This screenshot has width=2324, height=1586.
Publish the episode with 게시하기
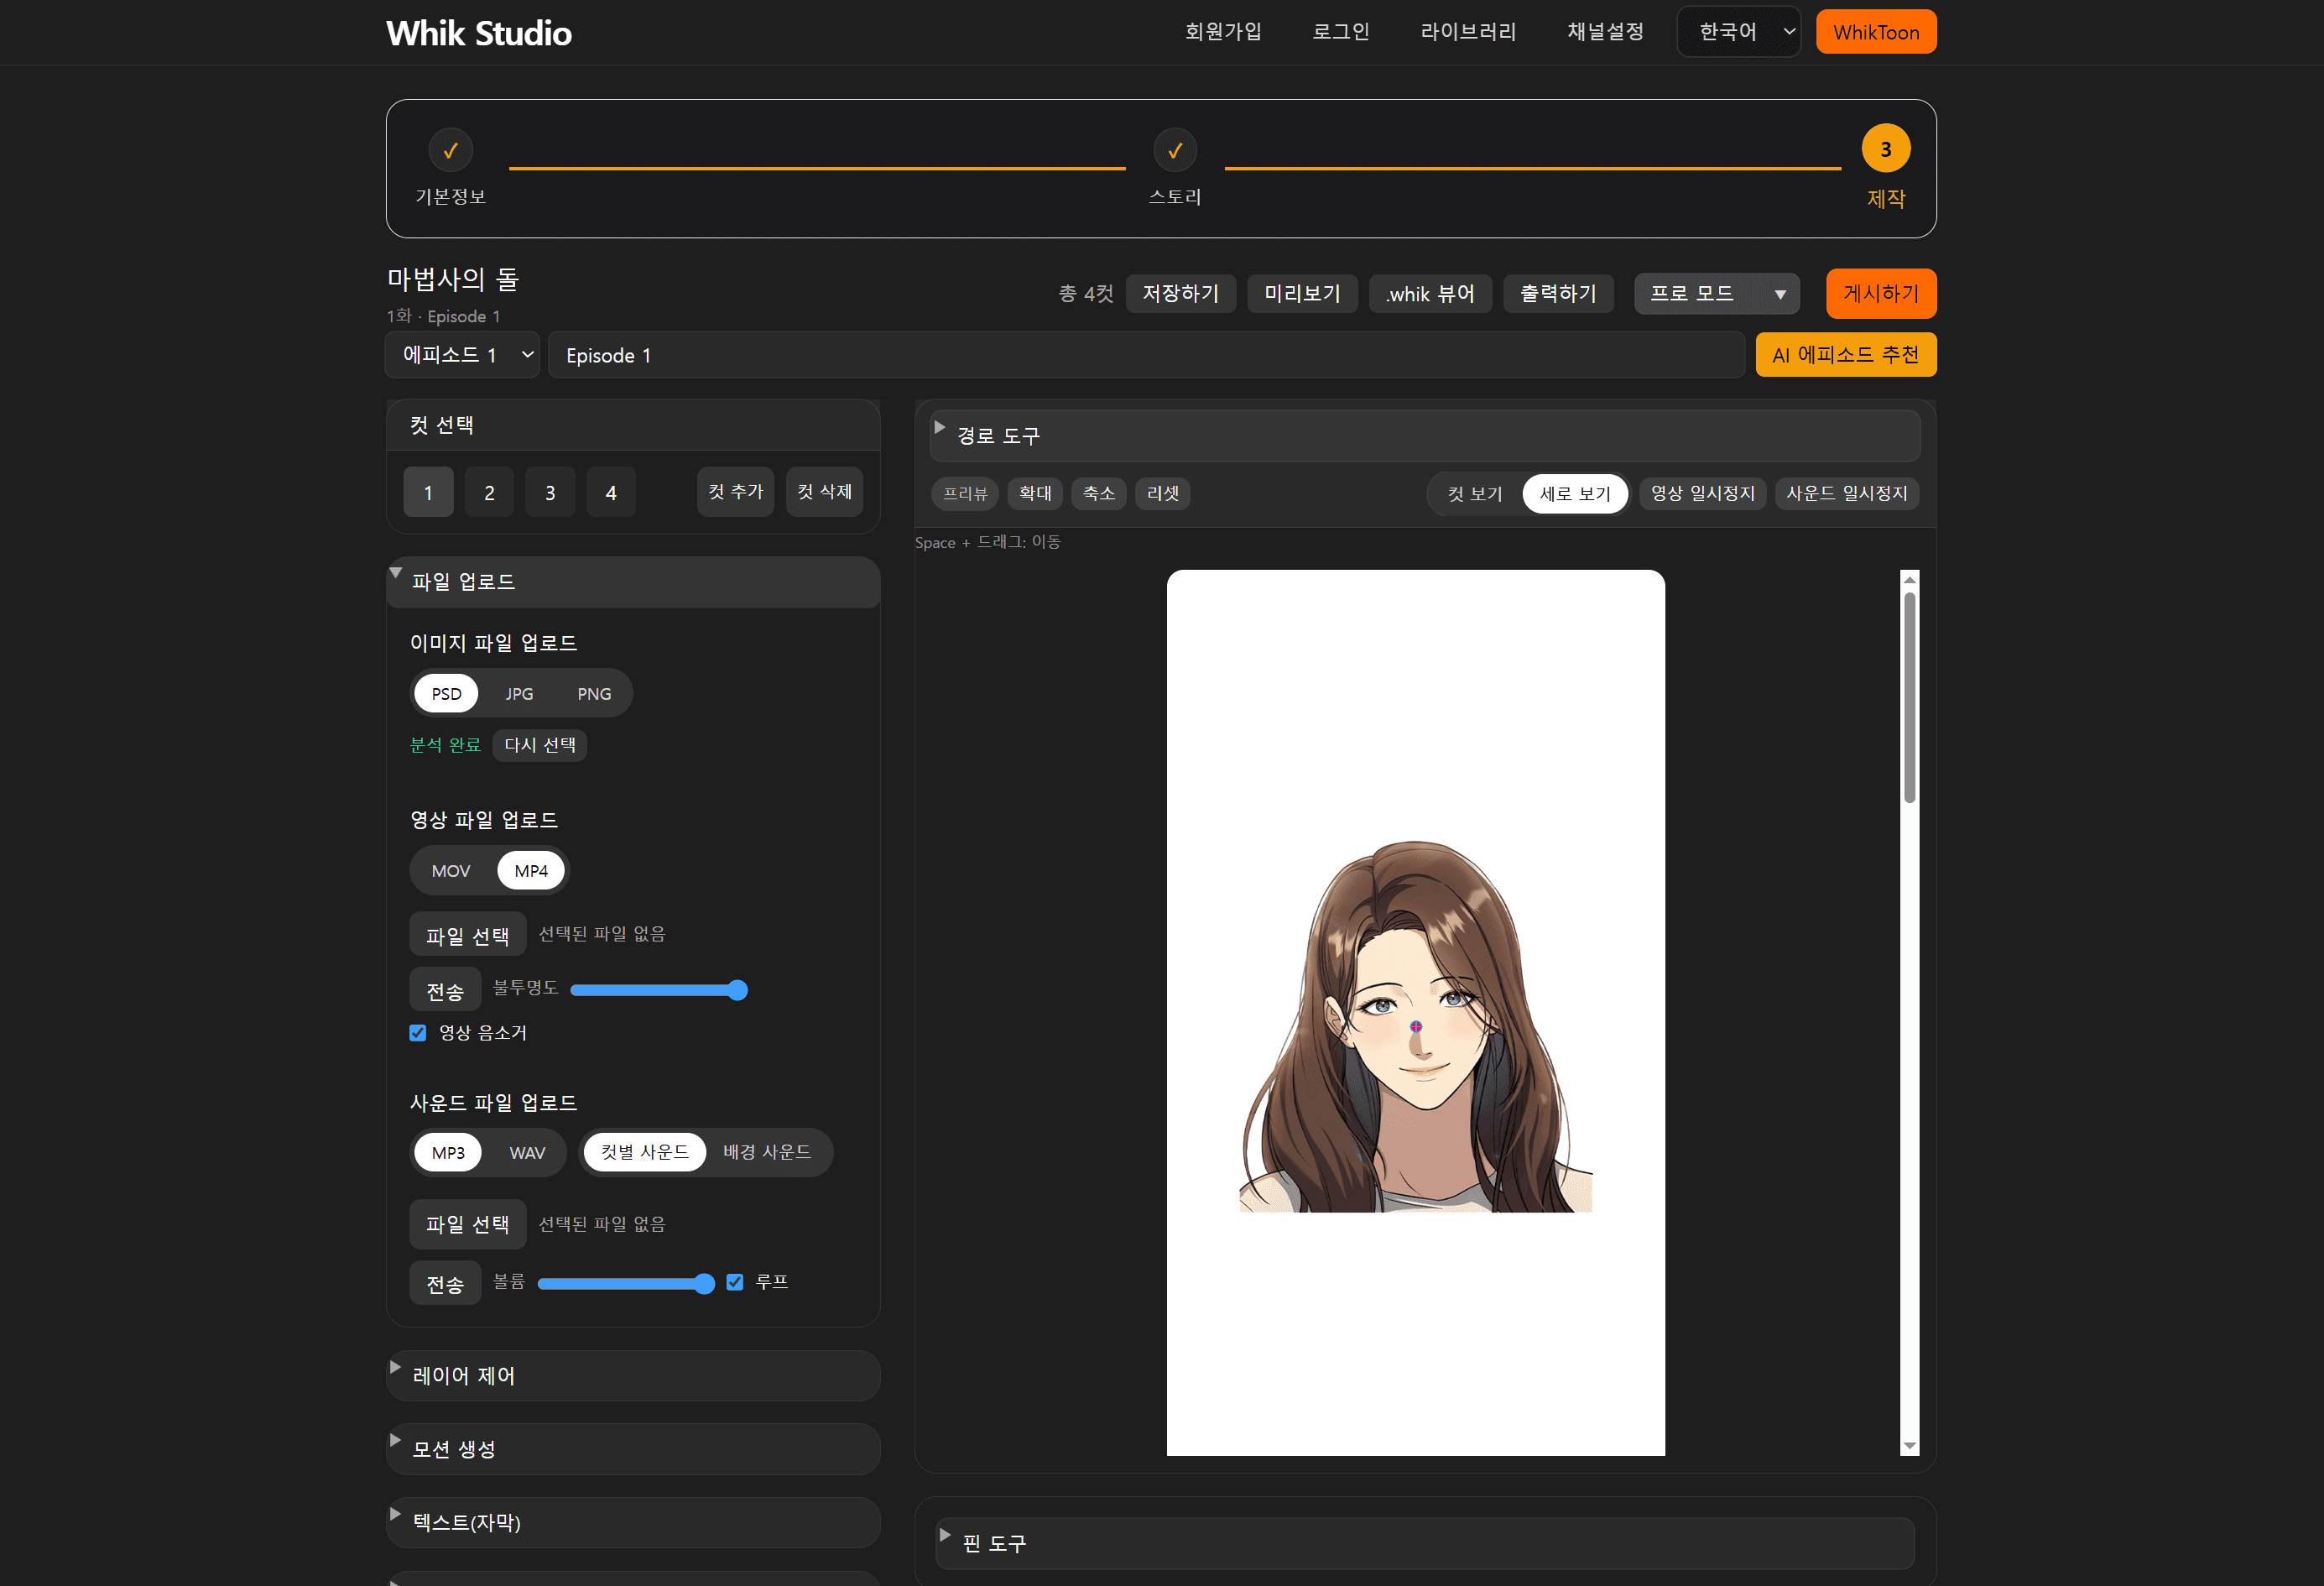[1880, 293]
